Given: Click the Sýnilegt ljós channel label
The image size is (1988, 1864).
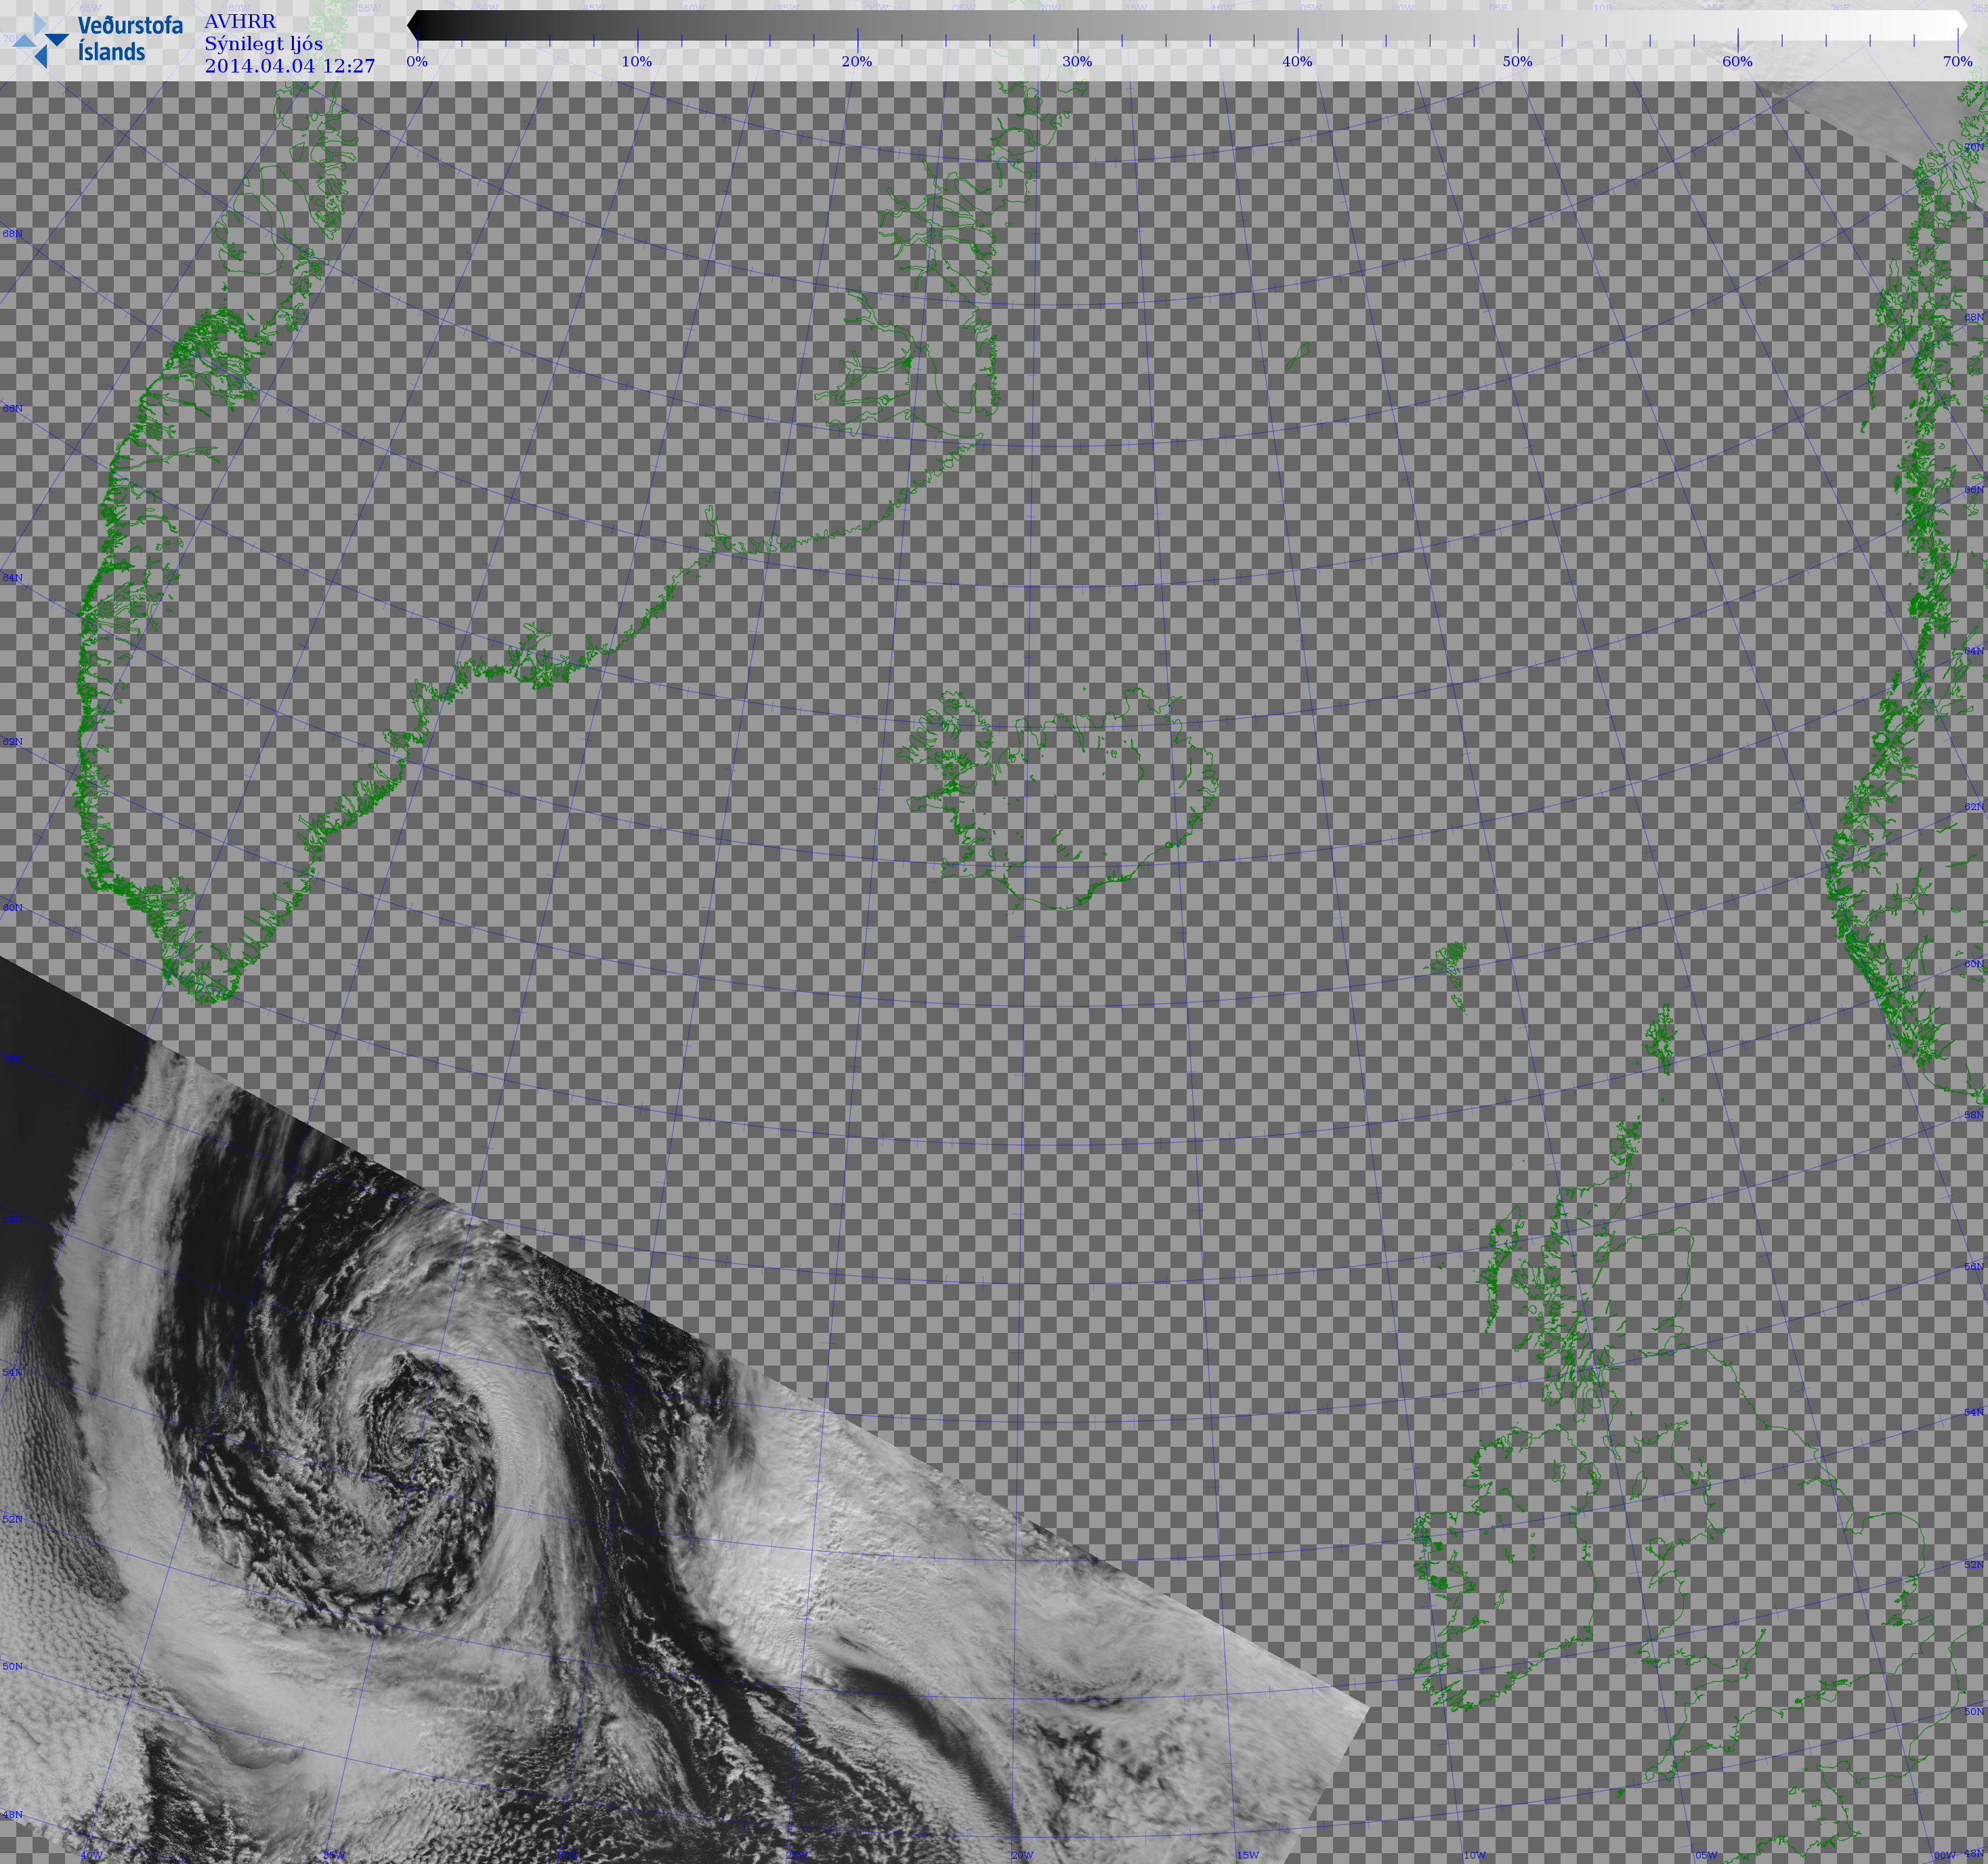Looking at the screenshot, I should coord(263,43).
